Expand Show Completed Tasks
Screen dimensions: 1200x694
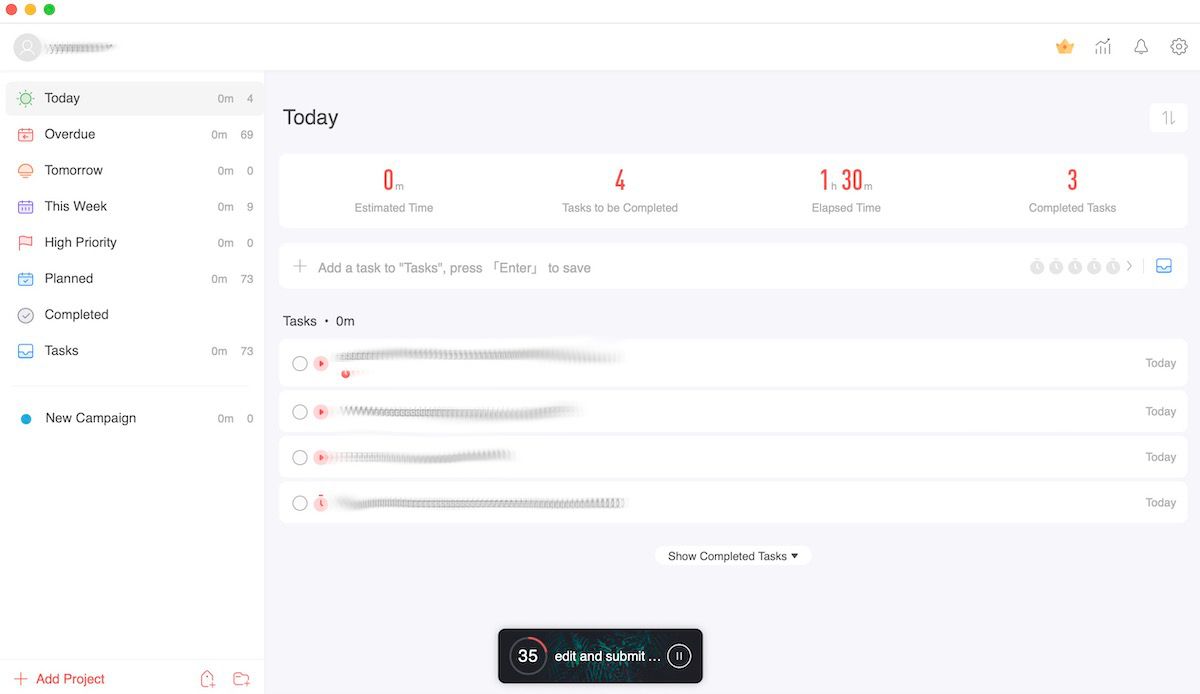733,556
